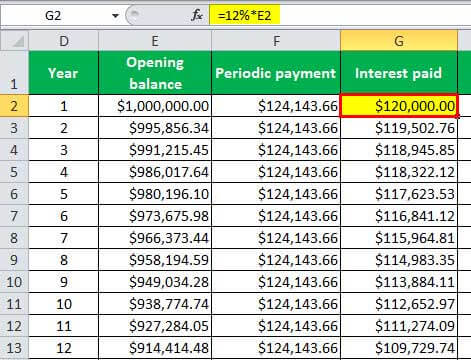
Task: Select opening balance $966,373.44
Action: click(x=155, y=238)
